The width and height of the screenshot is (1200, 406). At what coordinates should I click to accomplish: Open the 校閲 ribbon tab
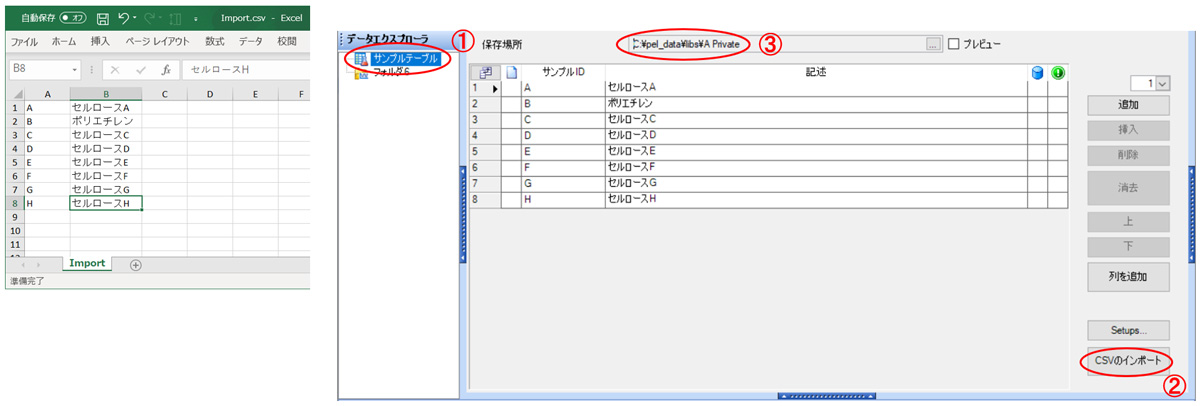(287, 42)
